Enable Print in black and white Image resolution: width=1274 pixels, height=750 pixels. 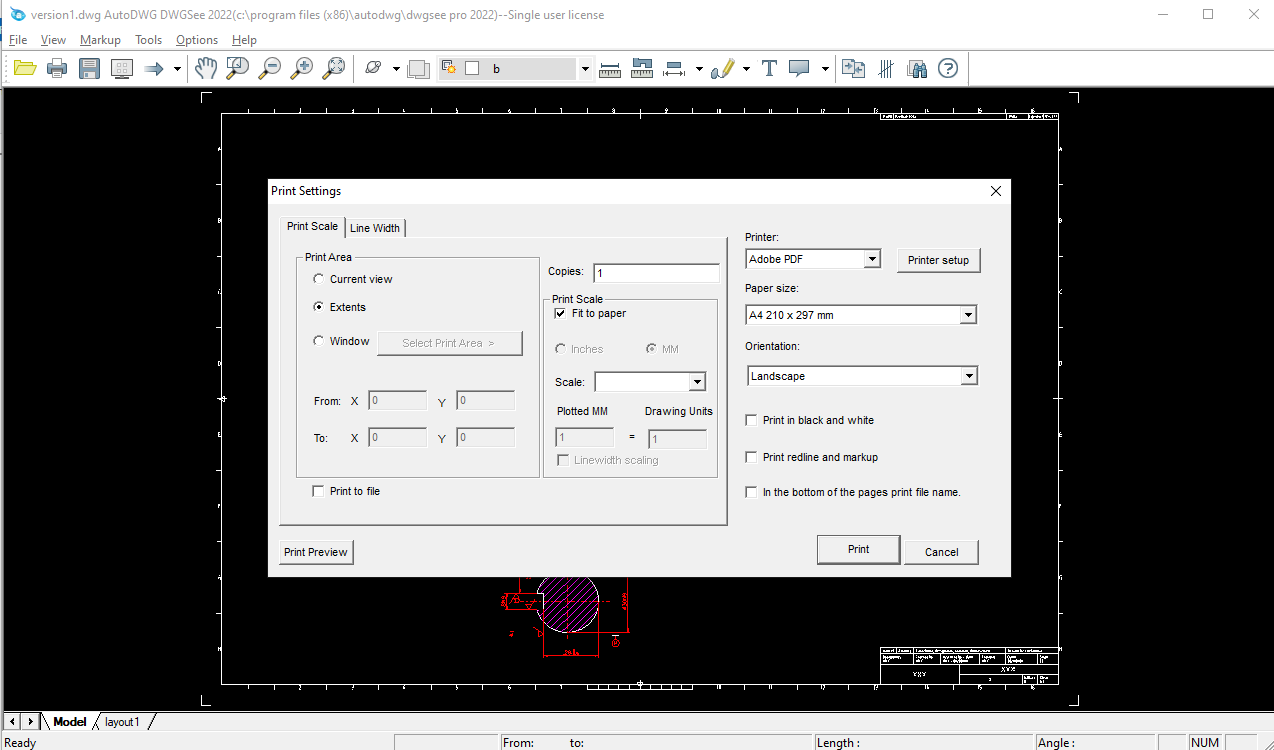(x=751, y=420)
